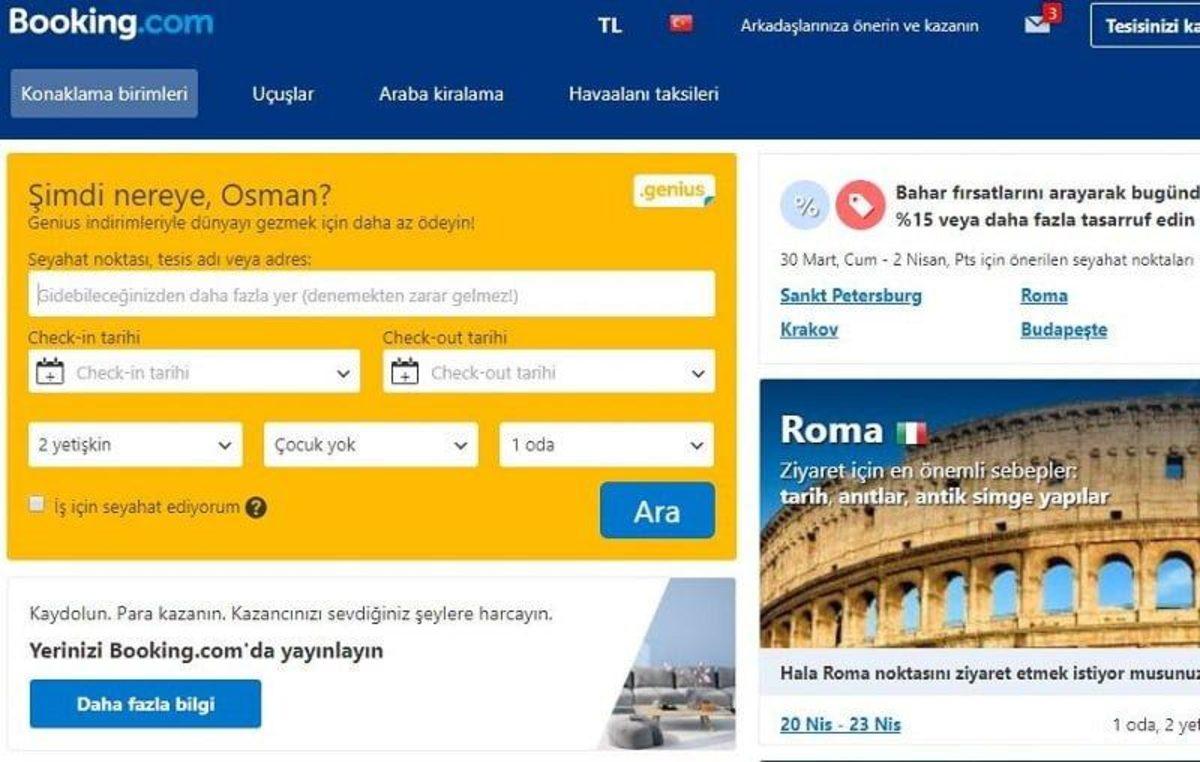Expand the Çocuk yok children dropdown
Viewport: 1200px width, 762px height.
(x=370, y=445)
